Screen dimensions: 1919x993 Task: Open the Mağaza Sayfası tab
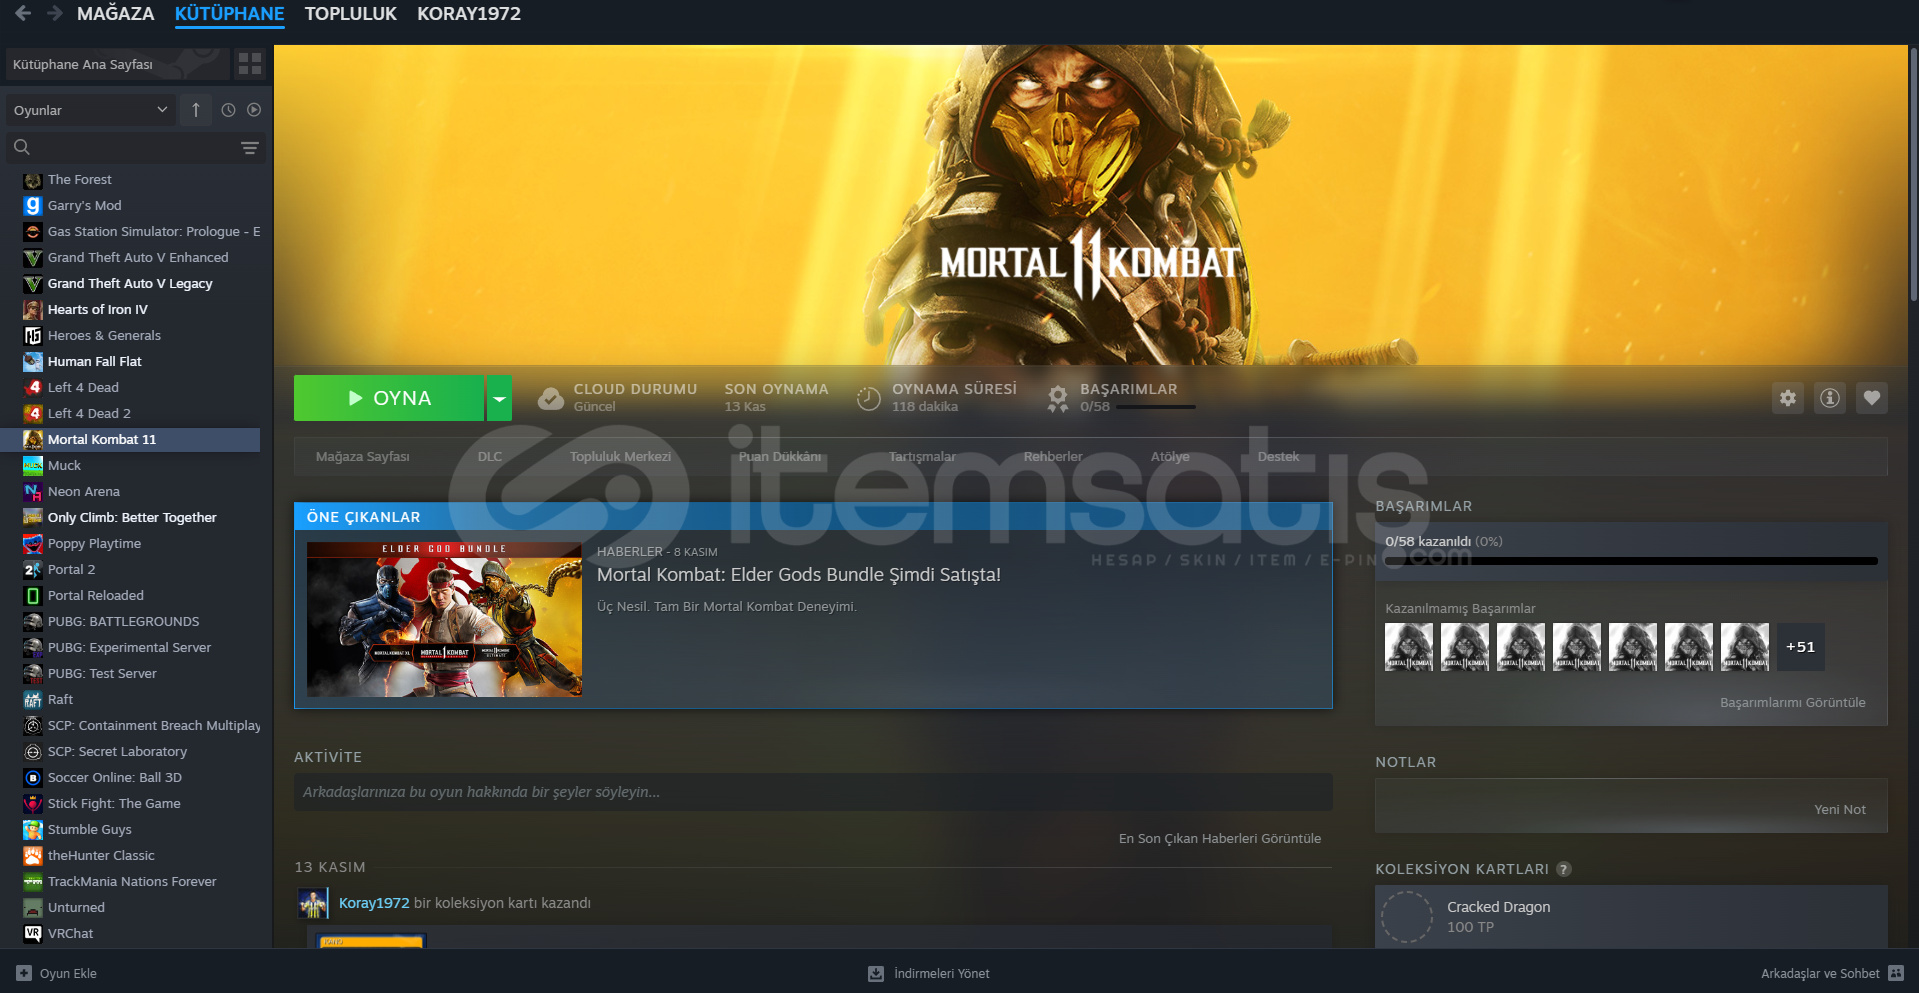coord(363,457)
